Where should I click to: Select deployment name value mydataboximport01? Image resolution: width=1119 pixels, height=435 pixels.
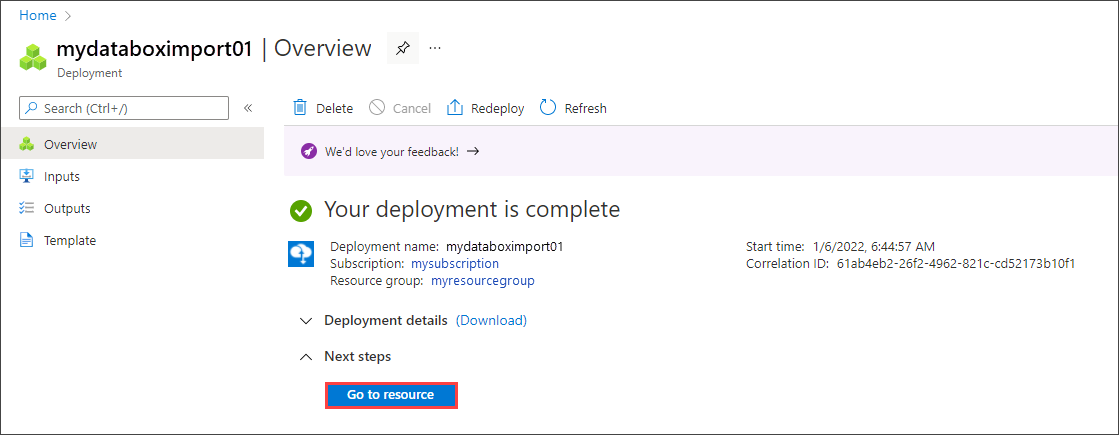(505, 247)
